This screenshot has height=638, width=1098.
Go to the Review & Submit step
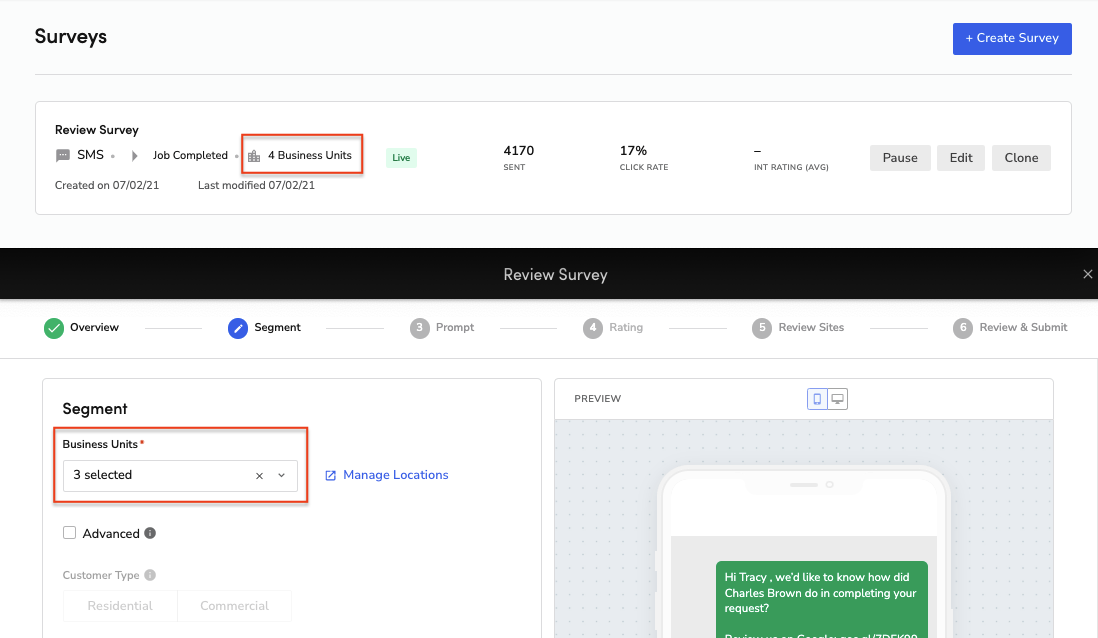click(x=1023, y=327)
